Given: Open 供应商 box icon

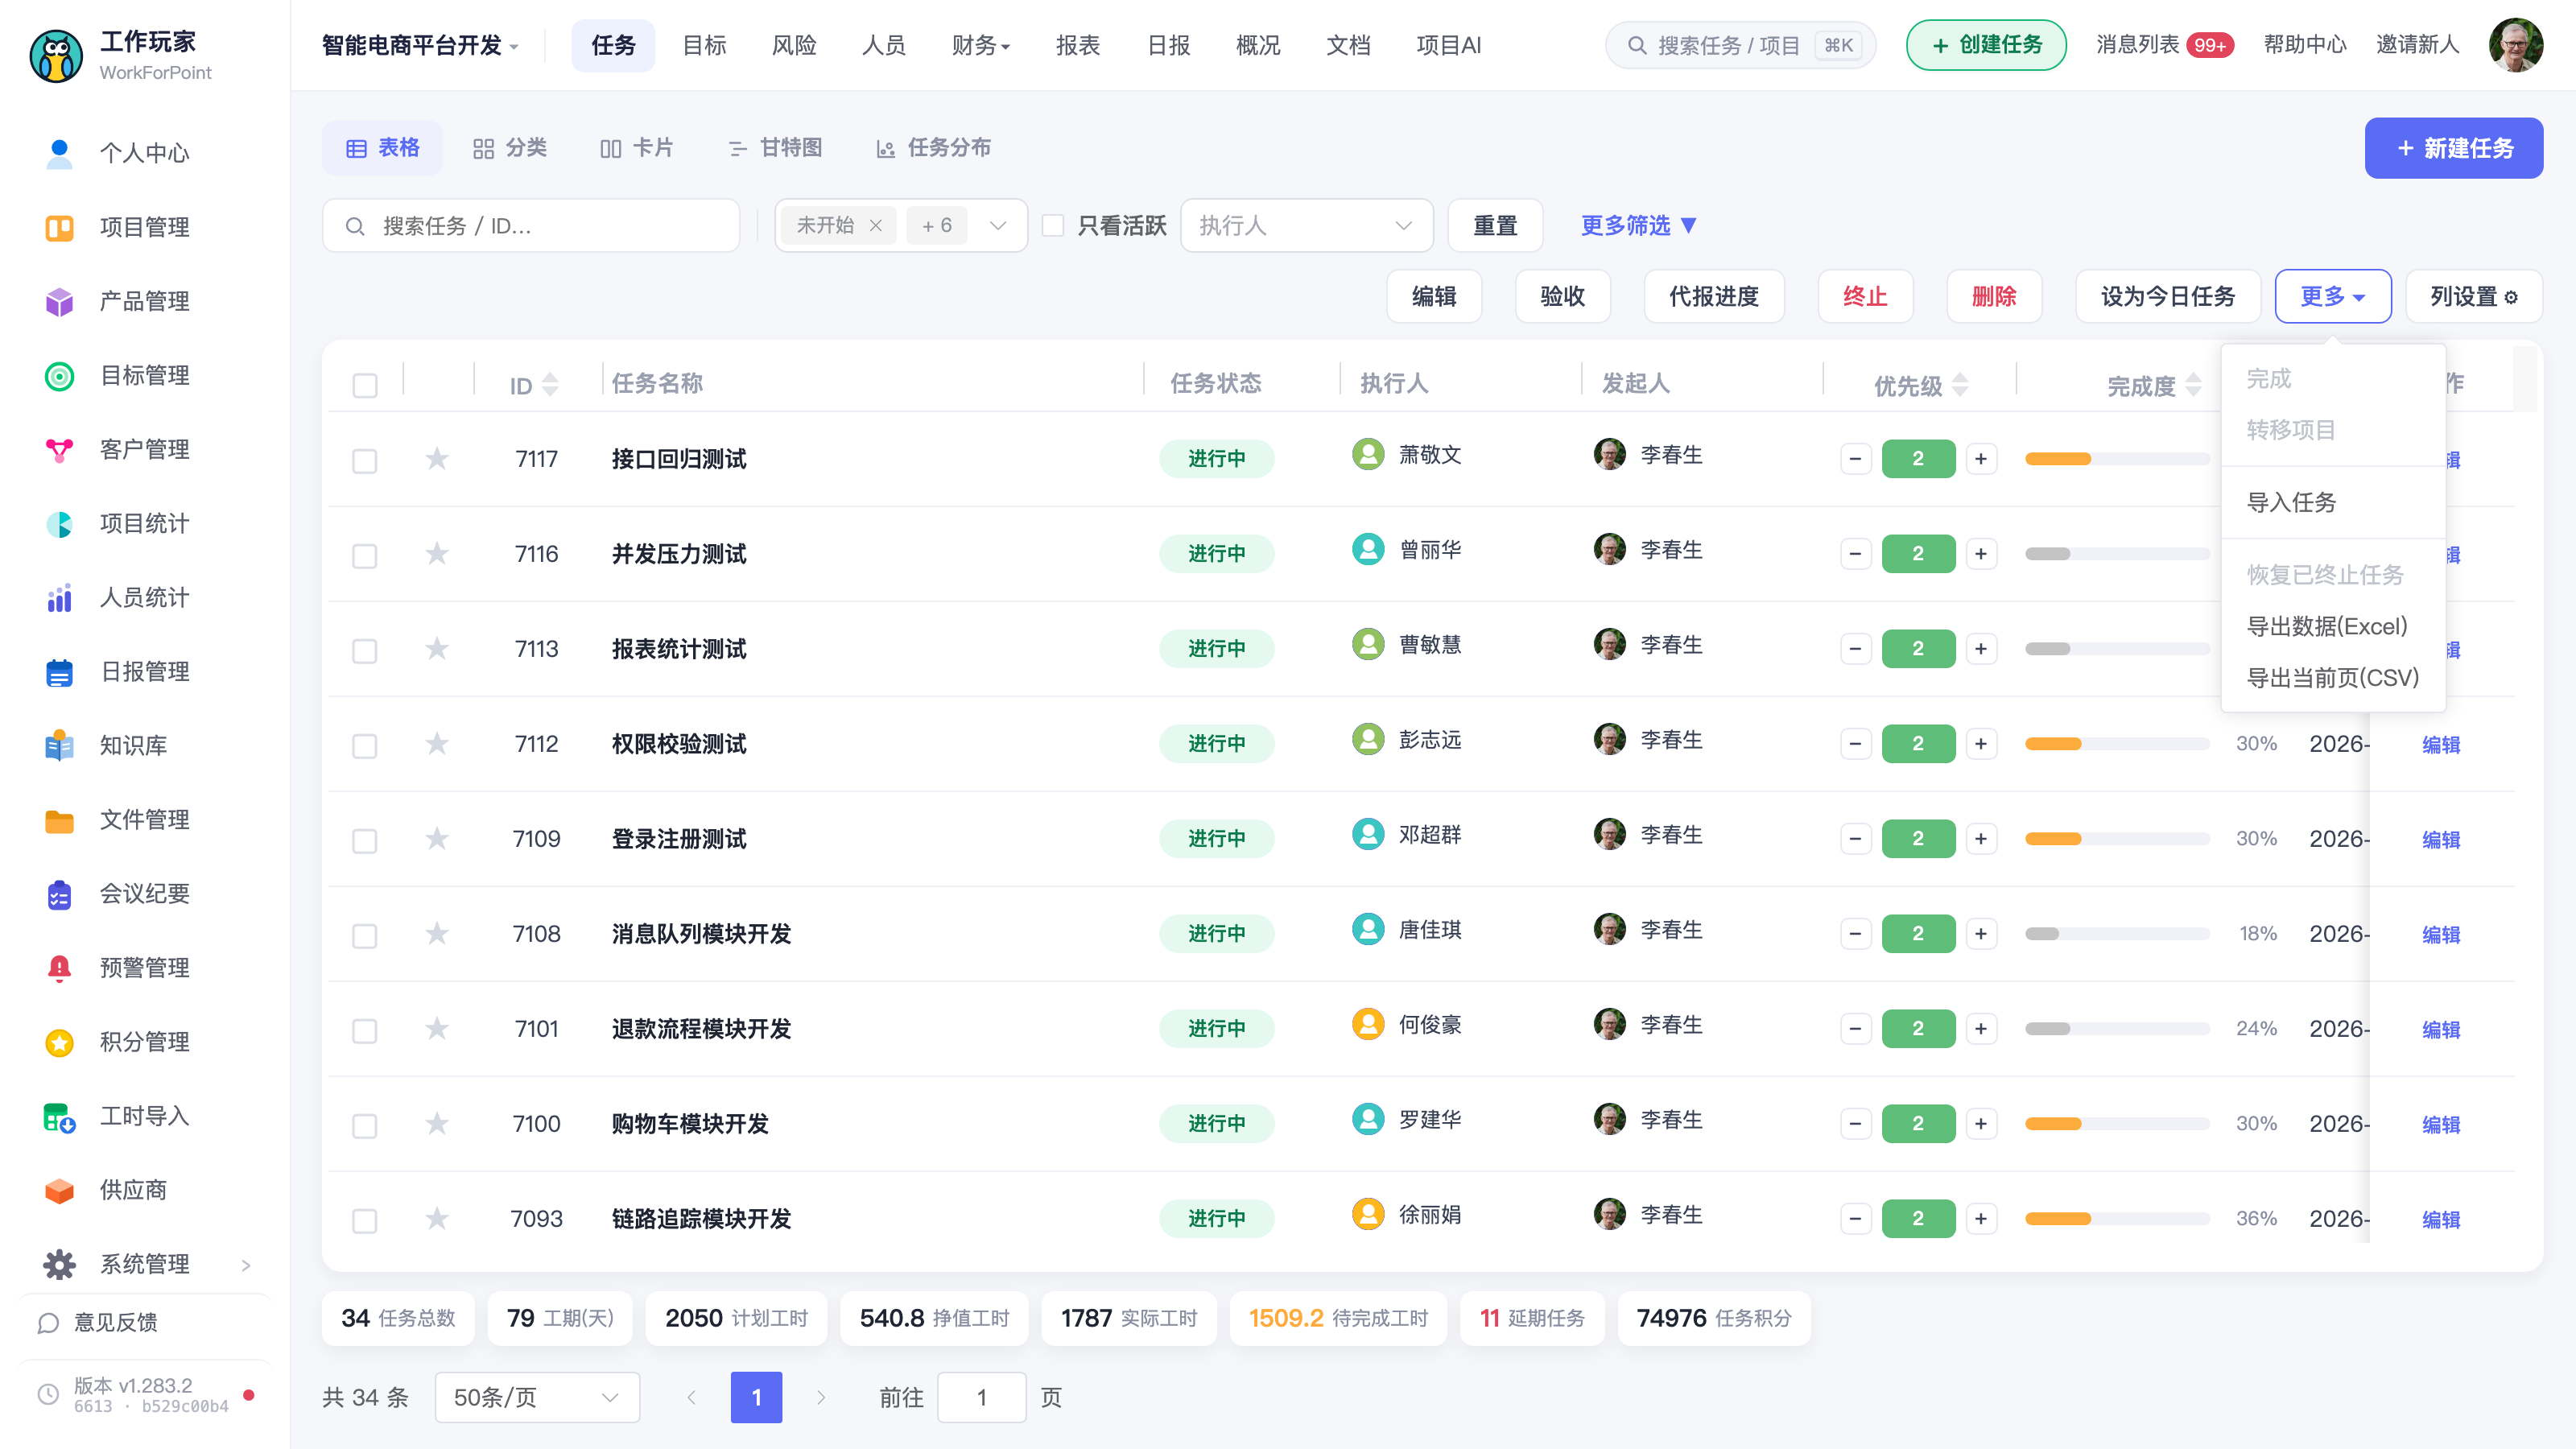Looking at the screenshot, I should pyautogui.click(x=59, y=1190).
